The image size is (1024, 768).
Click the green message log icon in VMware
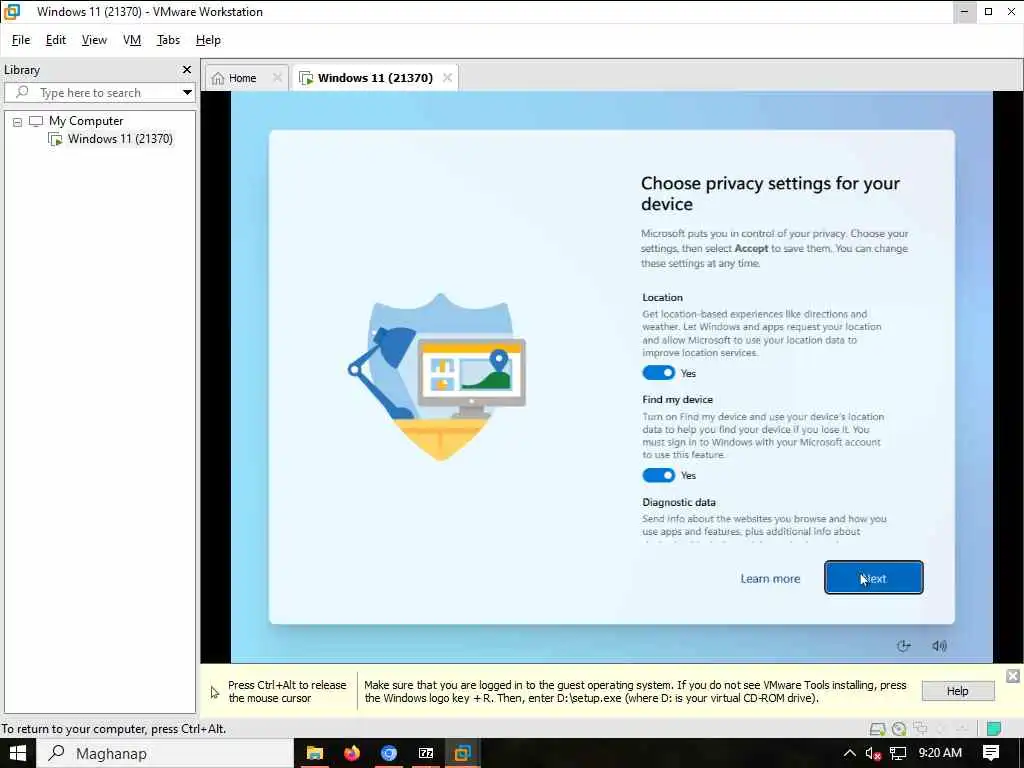994,729
